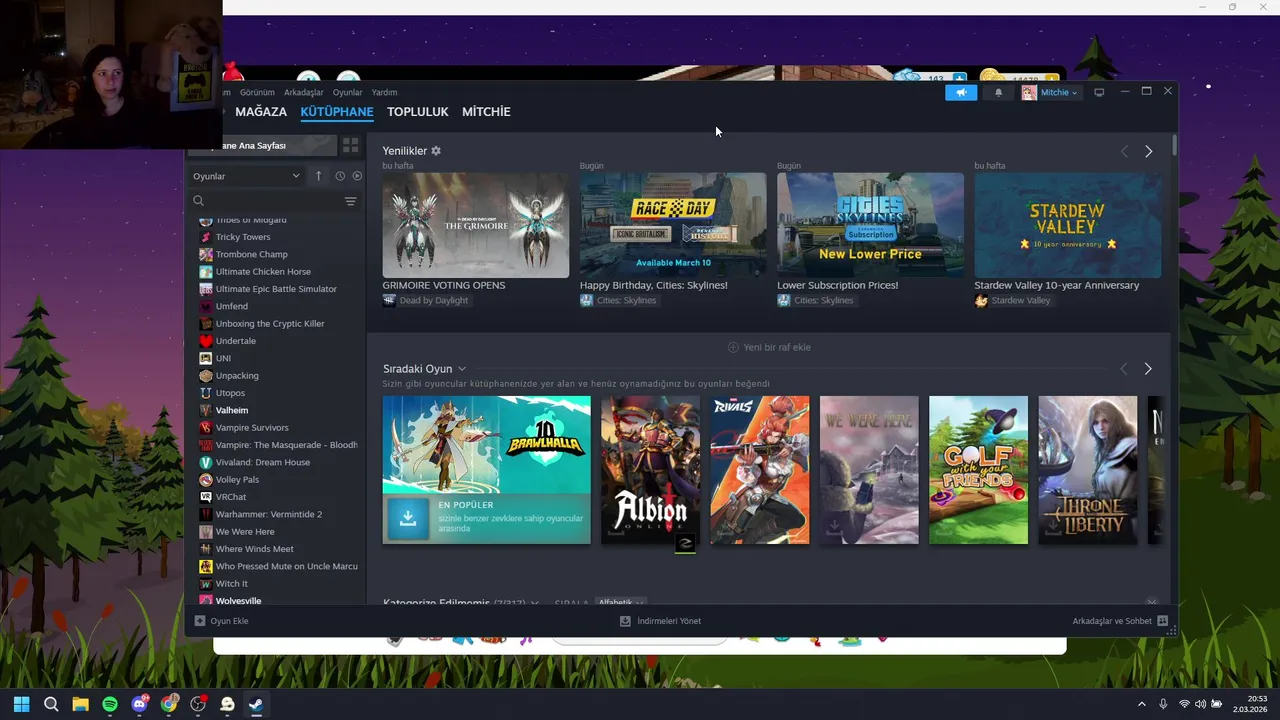Expand the Sıradaki Oyun shelf dropdown
This screenshot has height=720, width=1280.
click(461, 369)
